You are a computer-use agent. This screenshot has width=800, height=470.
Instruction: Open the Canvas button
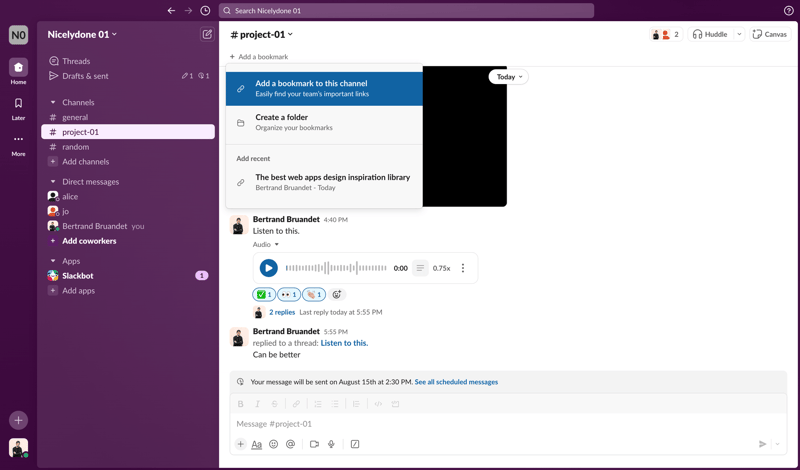(x=770, y=34)
